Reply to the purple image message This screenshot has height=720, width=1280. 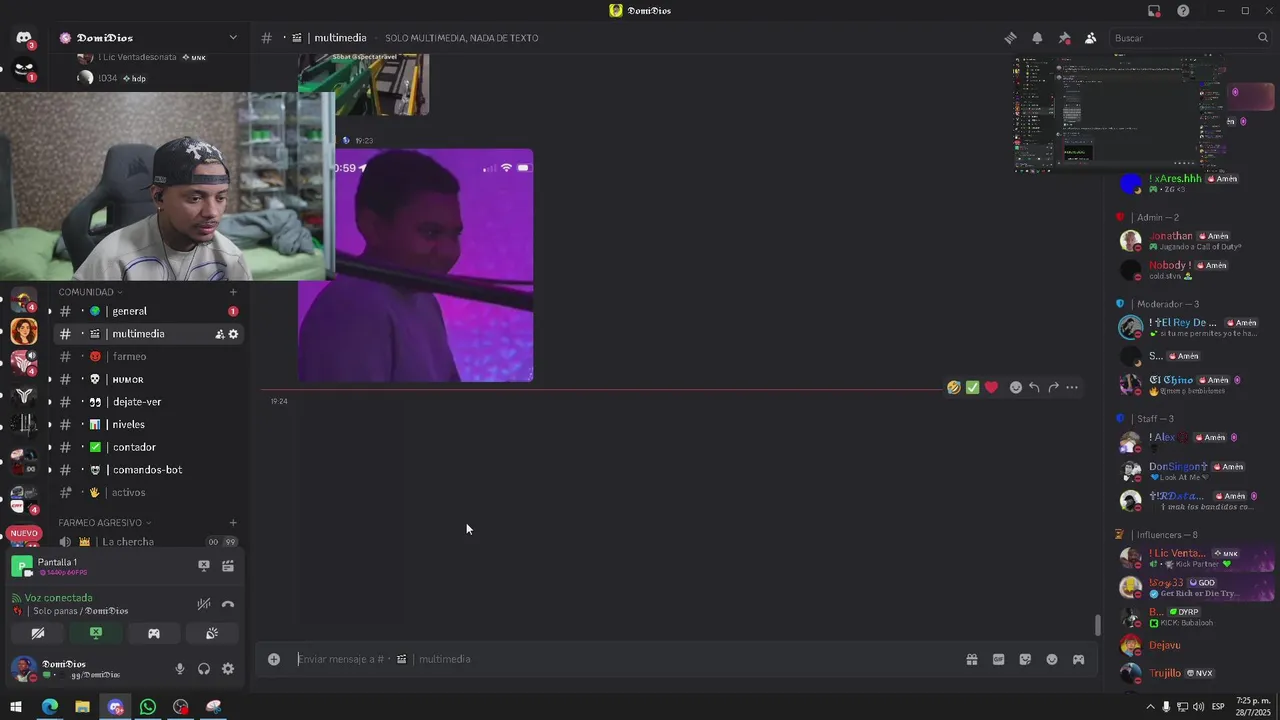tap(1034, 387)
